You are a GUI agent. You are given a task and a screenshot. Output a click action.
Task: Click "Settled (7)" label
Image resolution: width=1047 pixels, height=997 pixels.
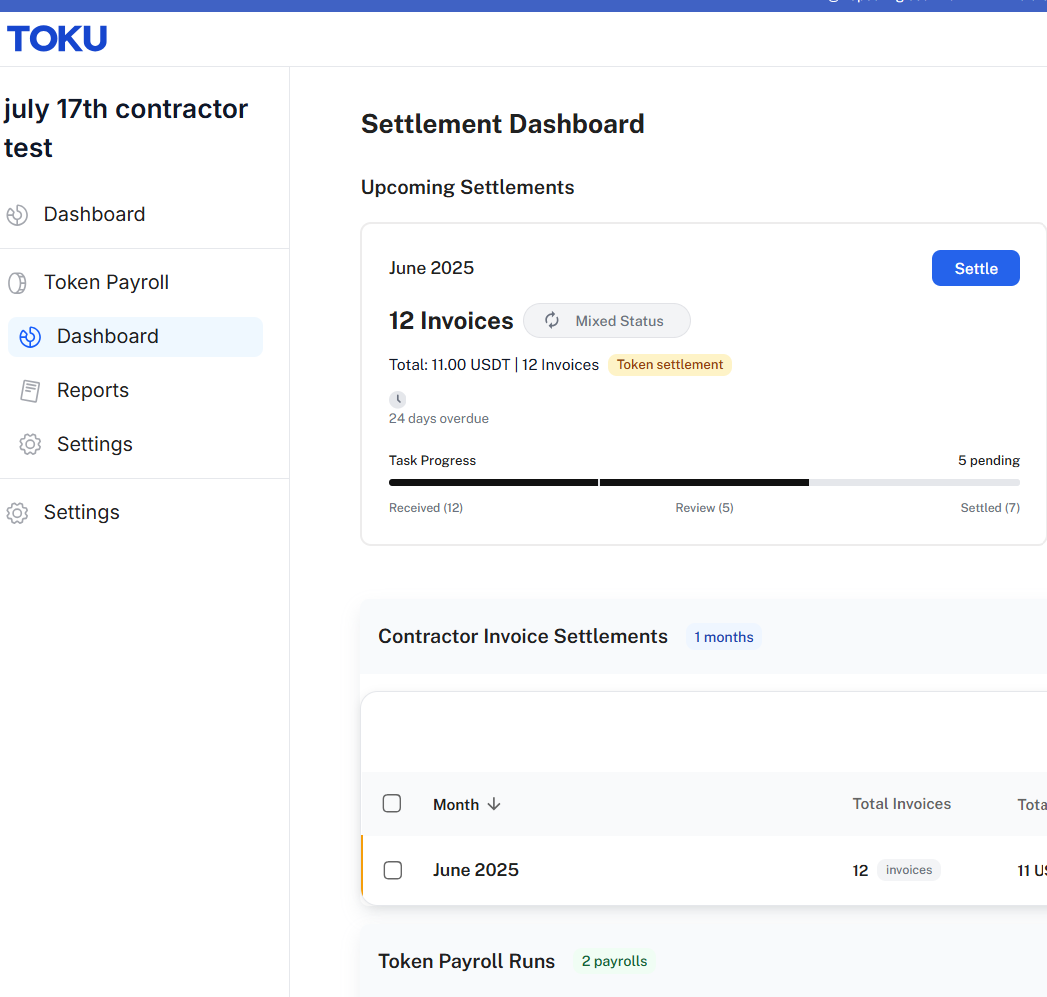(990, 508)
